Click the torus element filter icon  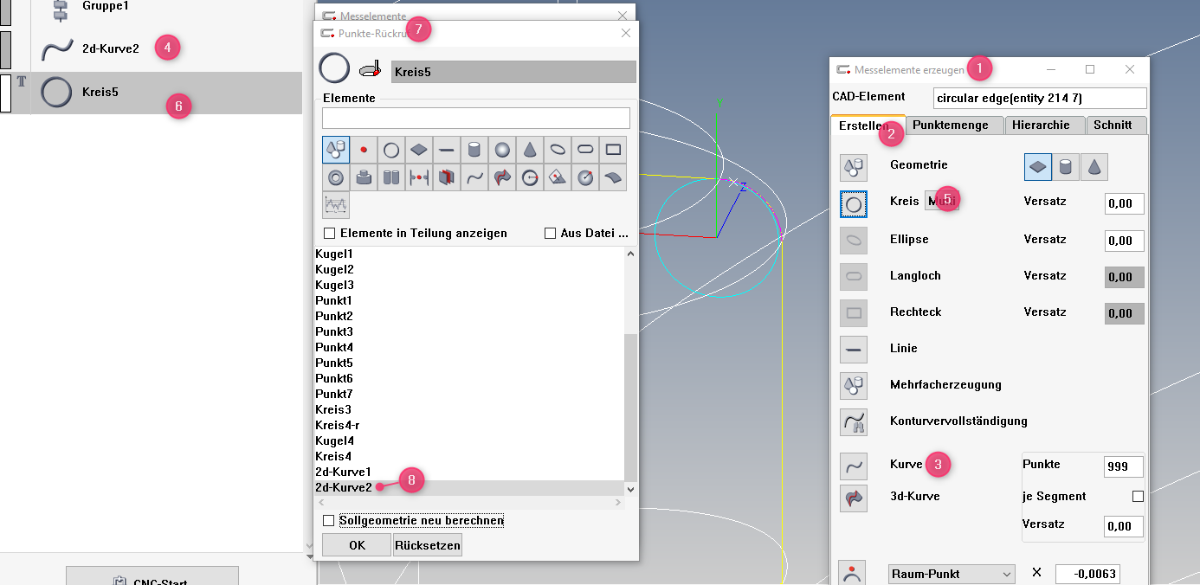coord(336,178)
